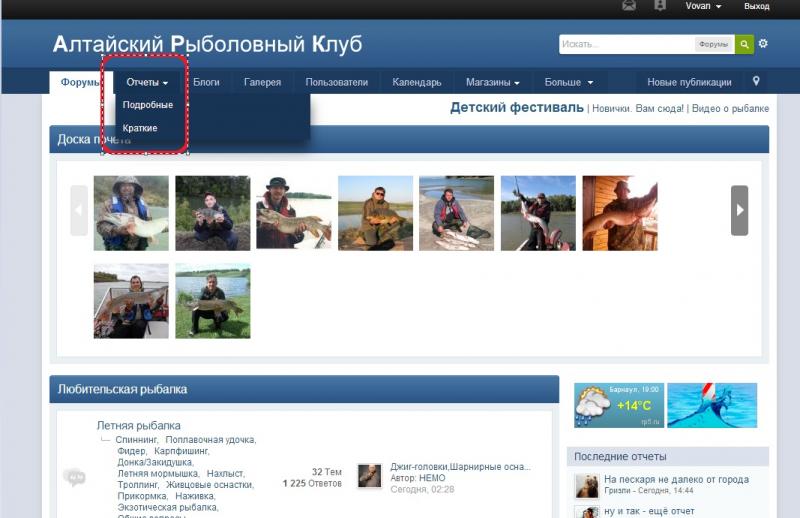Select Подробные from the Отчеты menu
800x518 pixels.
coord(147,105)
